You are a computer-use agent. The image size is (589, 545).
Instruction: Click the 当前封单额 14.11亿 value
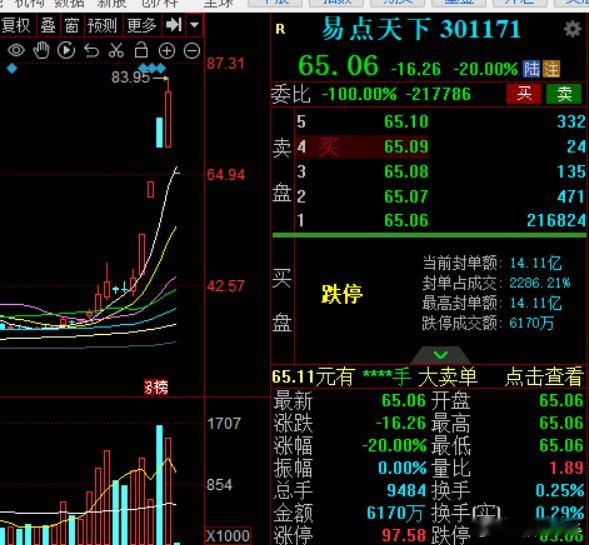pyautogui.click(x=536, y=263)
